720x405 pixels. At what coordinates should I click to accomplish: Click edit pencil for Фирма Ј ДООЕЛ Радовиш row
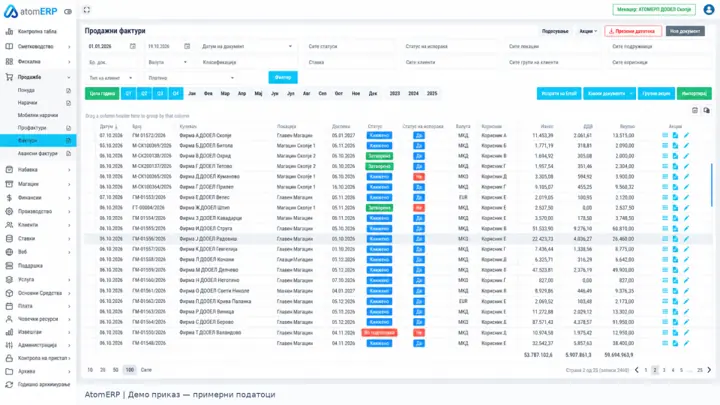coord(686,239)
